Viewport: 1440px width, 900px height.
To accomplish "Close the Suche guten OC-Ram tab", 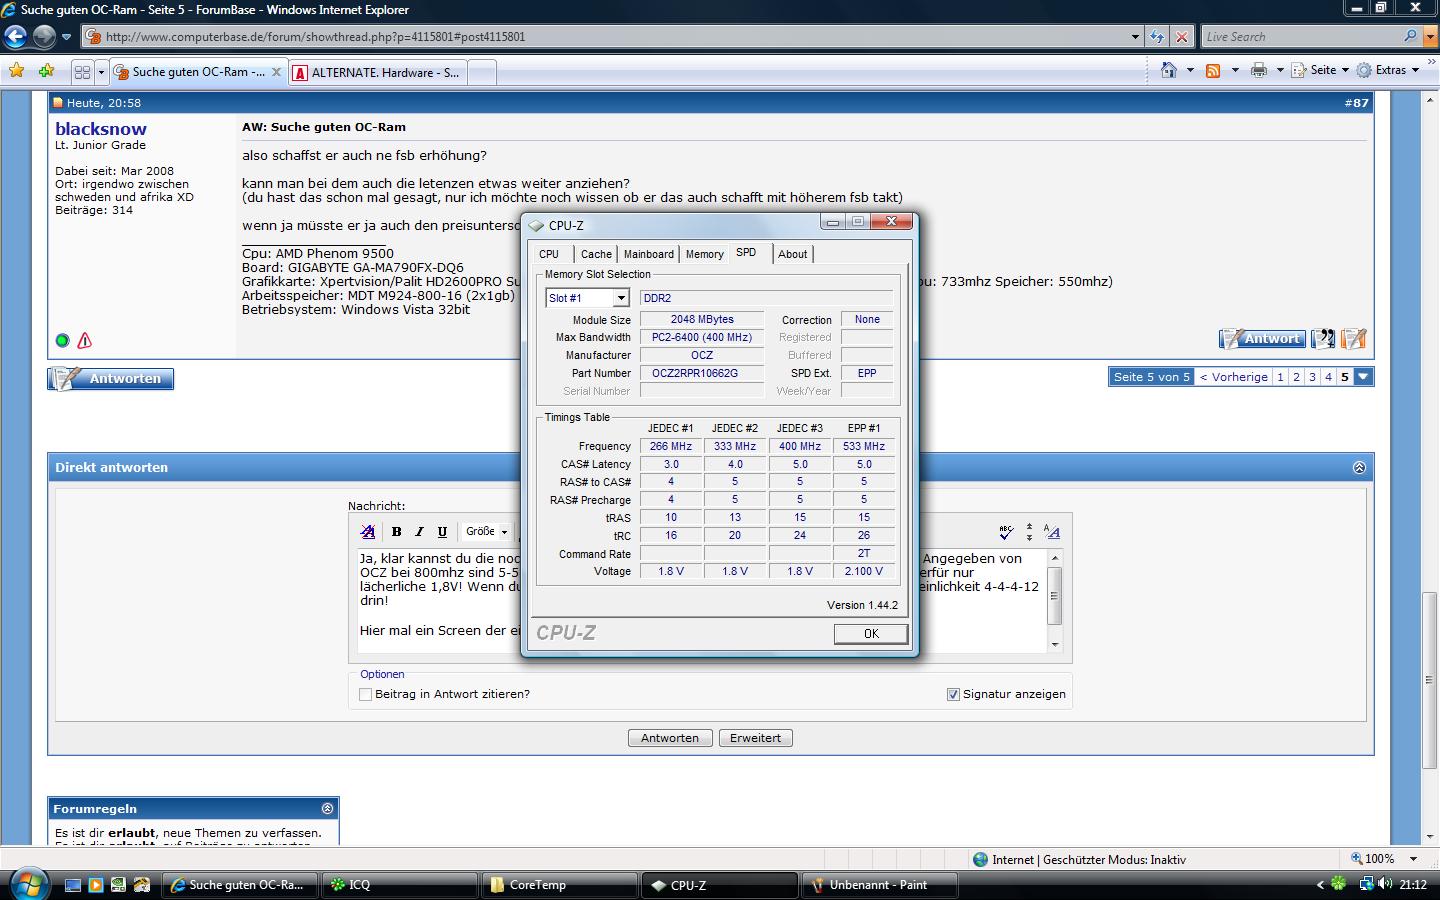I will point(277,72).
